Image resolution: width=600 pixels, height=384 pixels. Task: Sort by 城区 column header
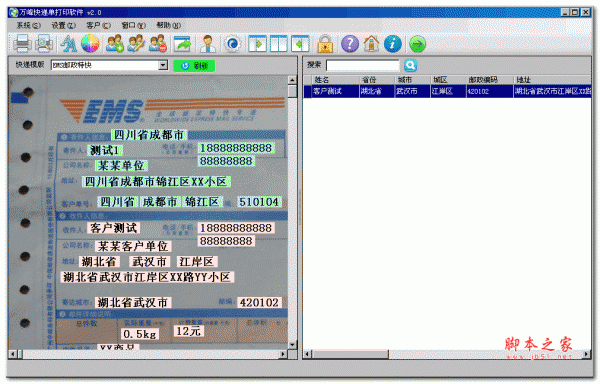click(448, 80)
